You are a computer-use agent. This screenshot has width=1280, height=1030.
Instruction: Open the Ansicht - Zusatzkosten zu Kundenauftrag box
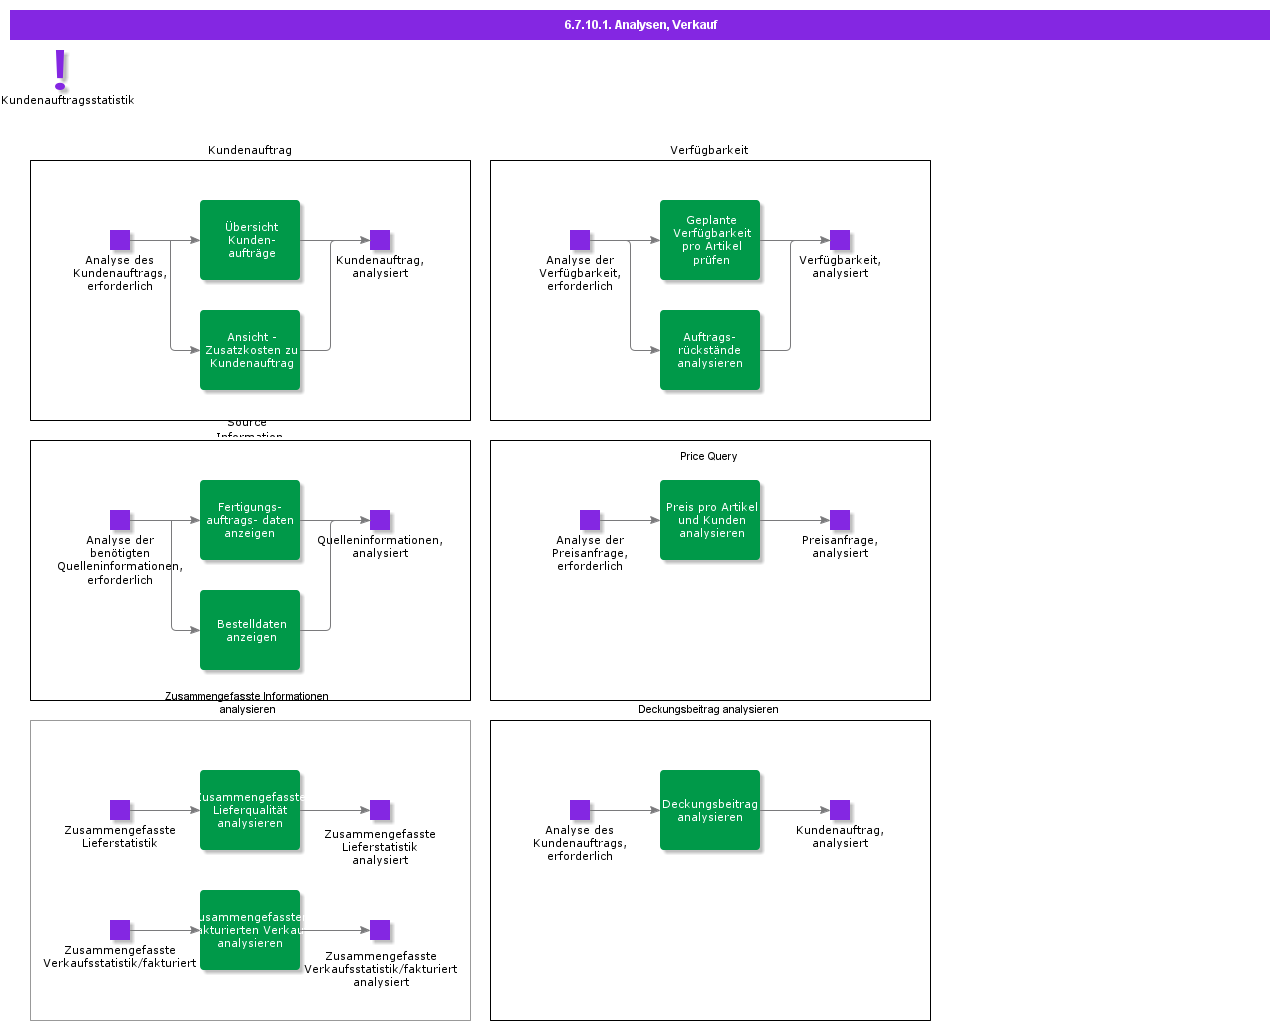point(250,350)
